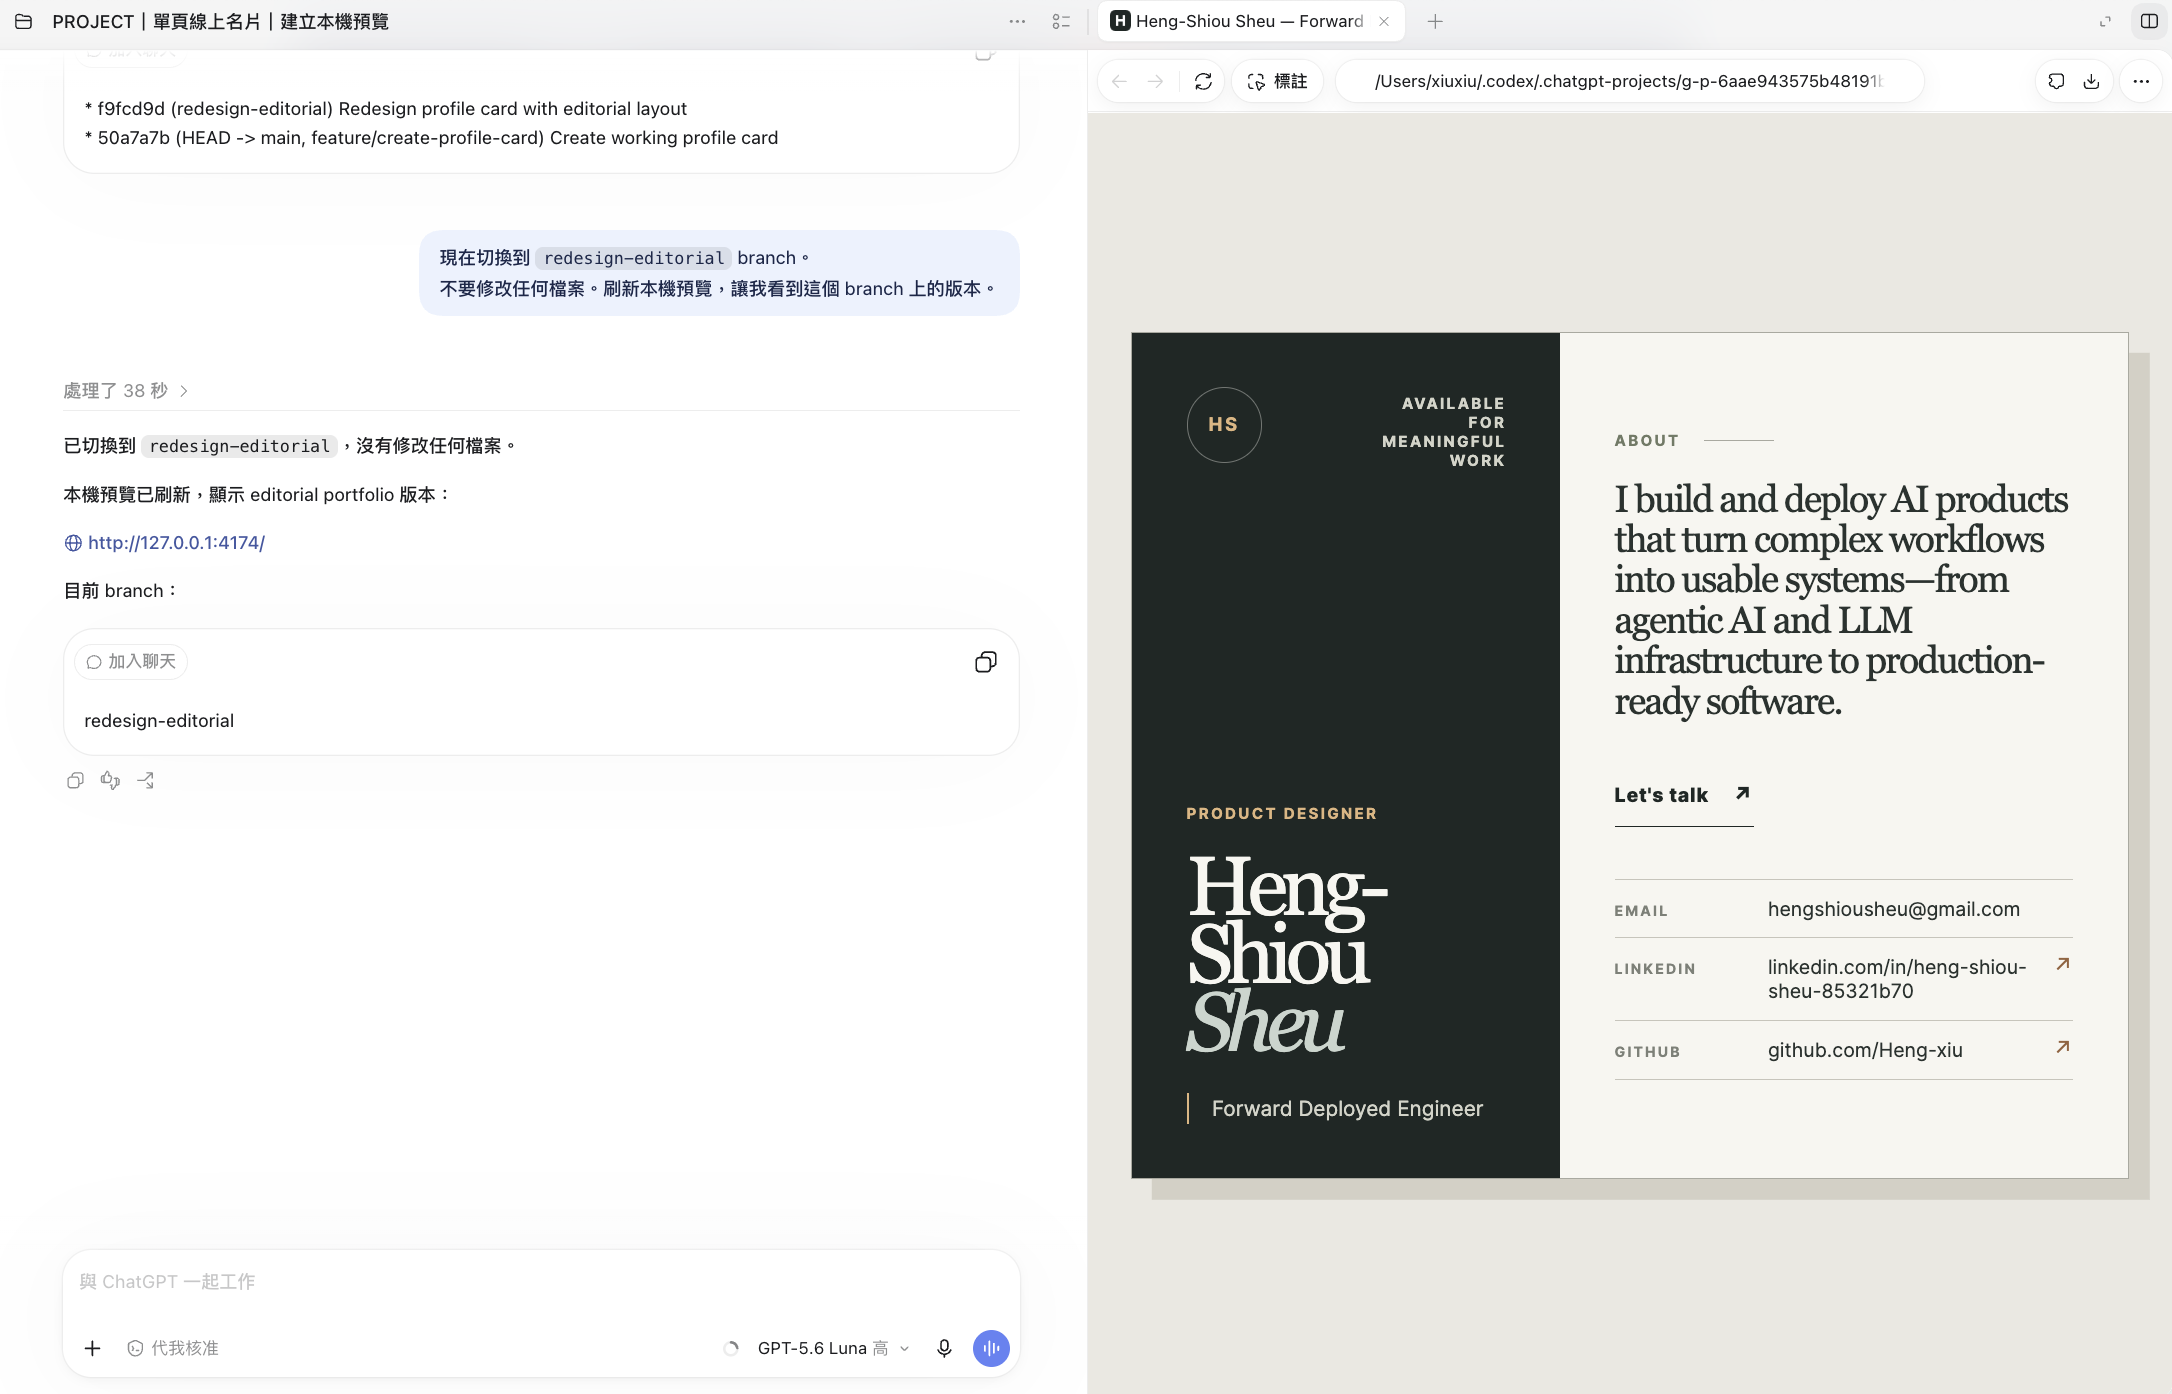Copy the redesign-editorial code block

tap(985, 662)
